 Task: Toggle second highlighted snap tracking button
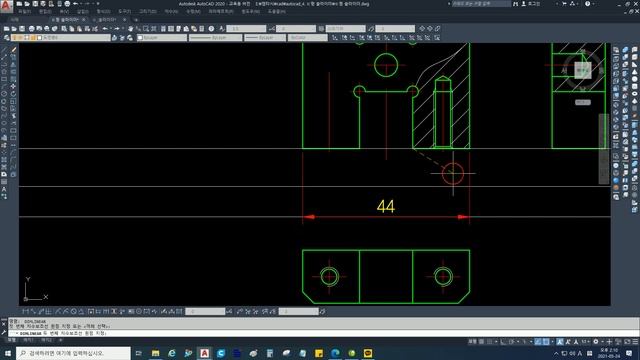tap(546, 342)
